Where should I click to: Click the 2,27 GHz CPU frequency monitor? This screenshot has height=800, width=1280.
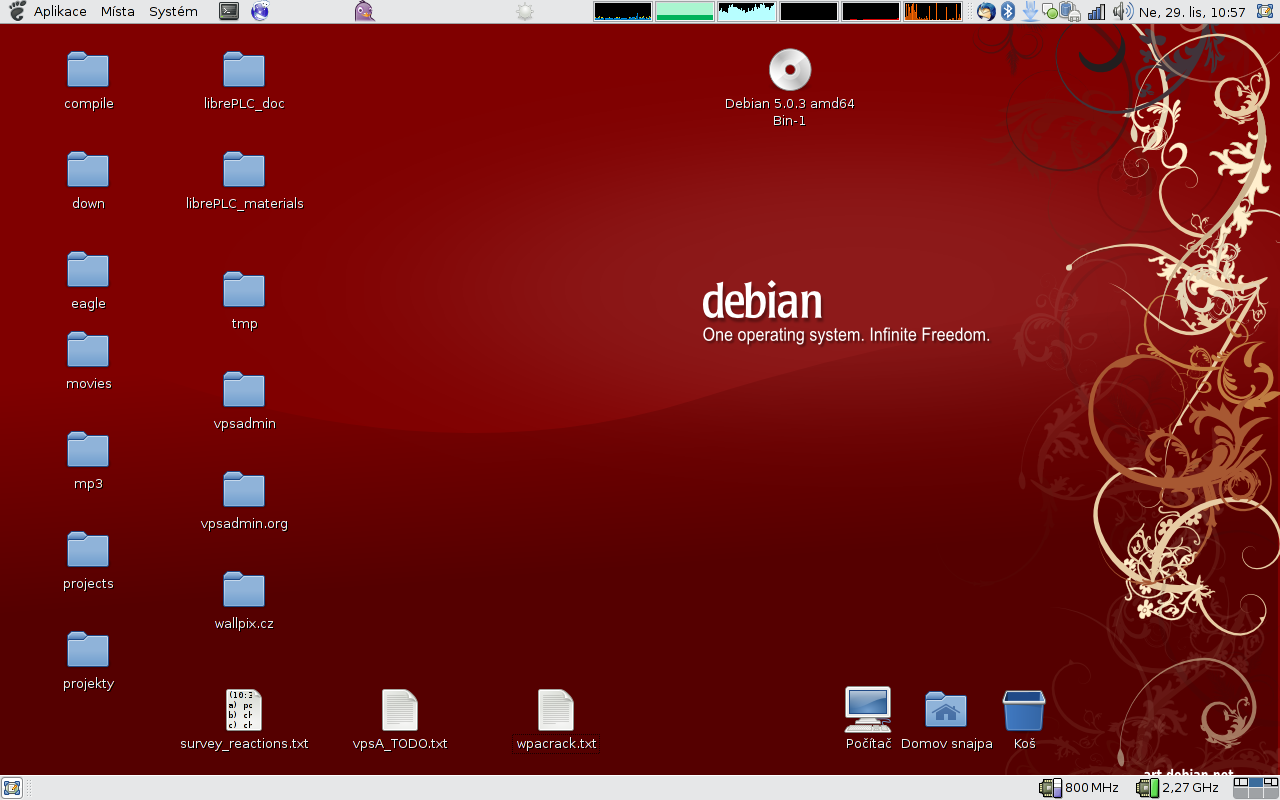click(1177, 788)
